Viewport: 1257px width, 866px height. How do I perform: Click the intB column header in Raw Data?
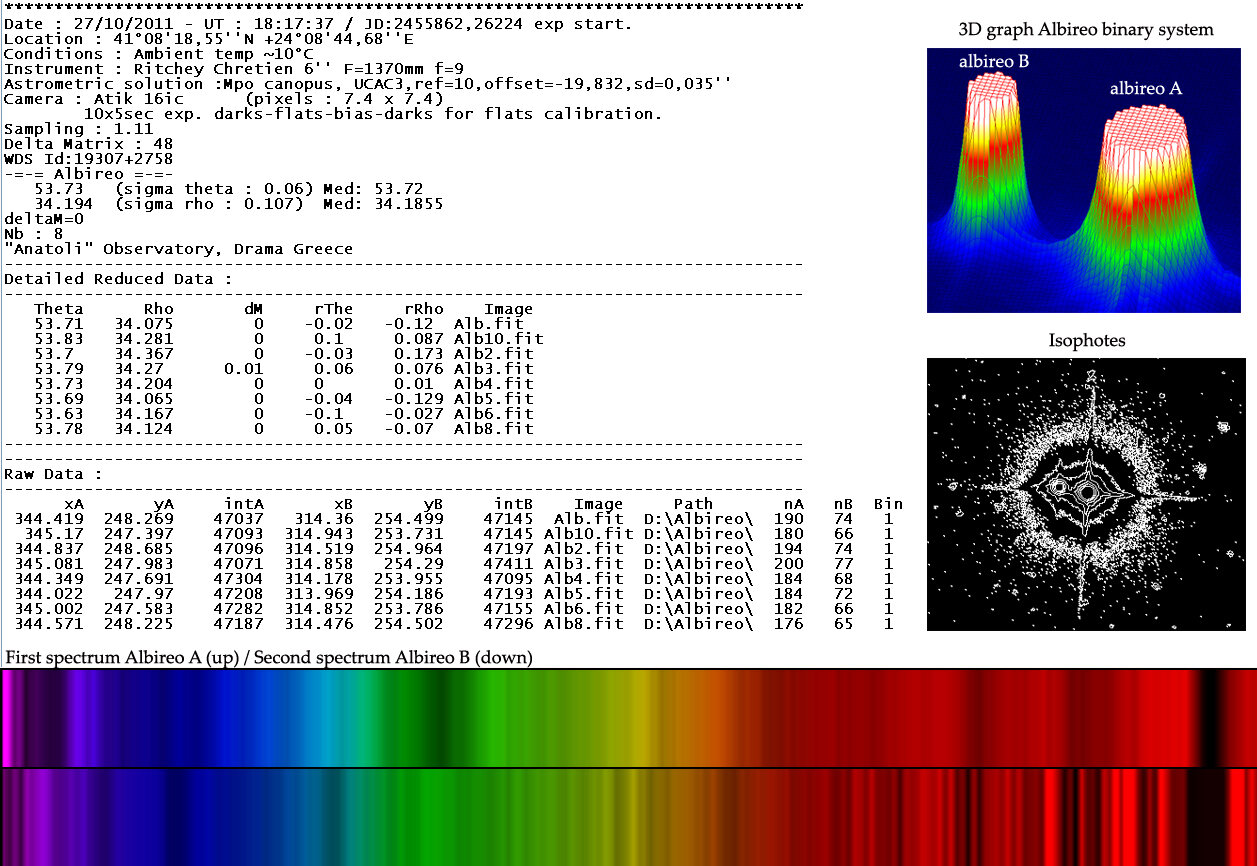click(514, 504)
